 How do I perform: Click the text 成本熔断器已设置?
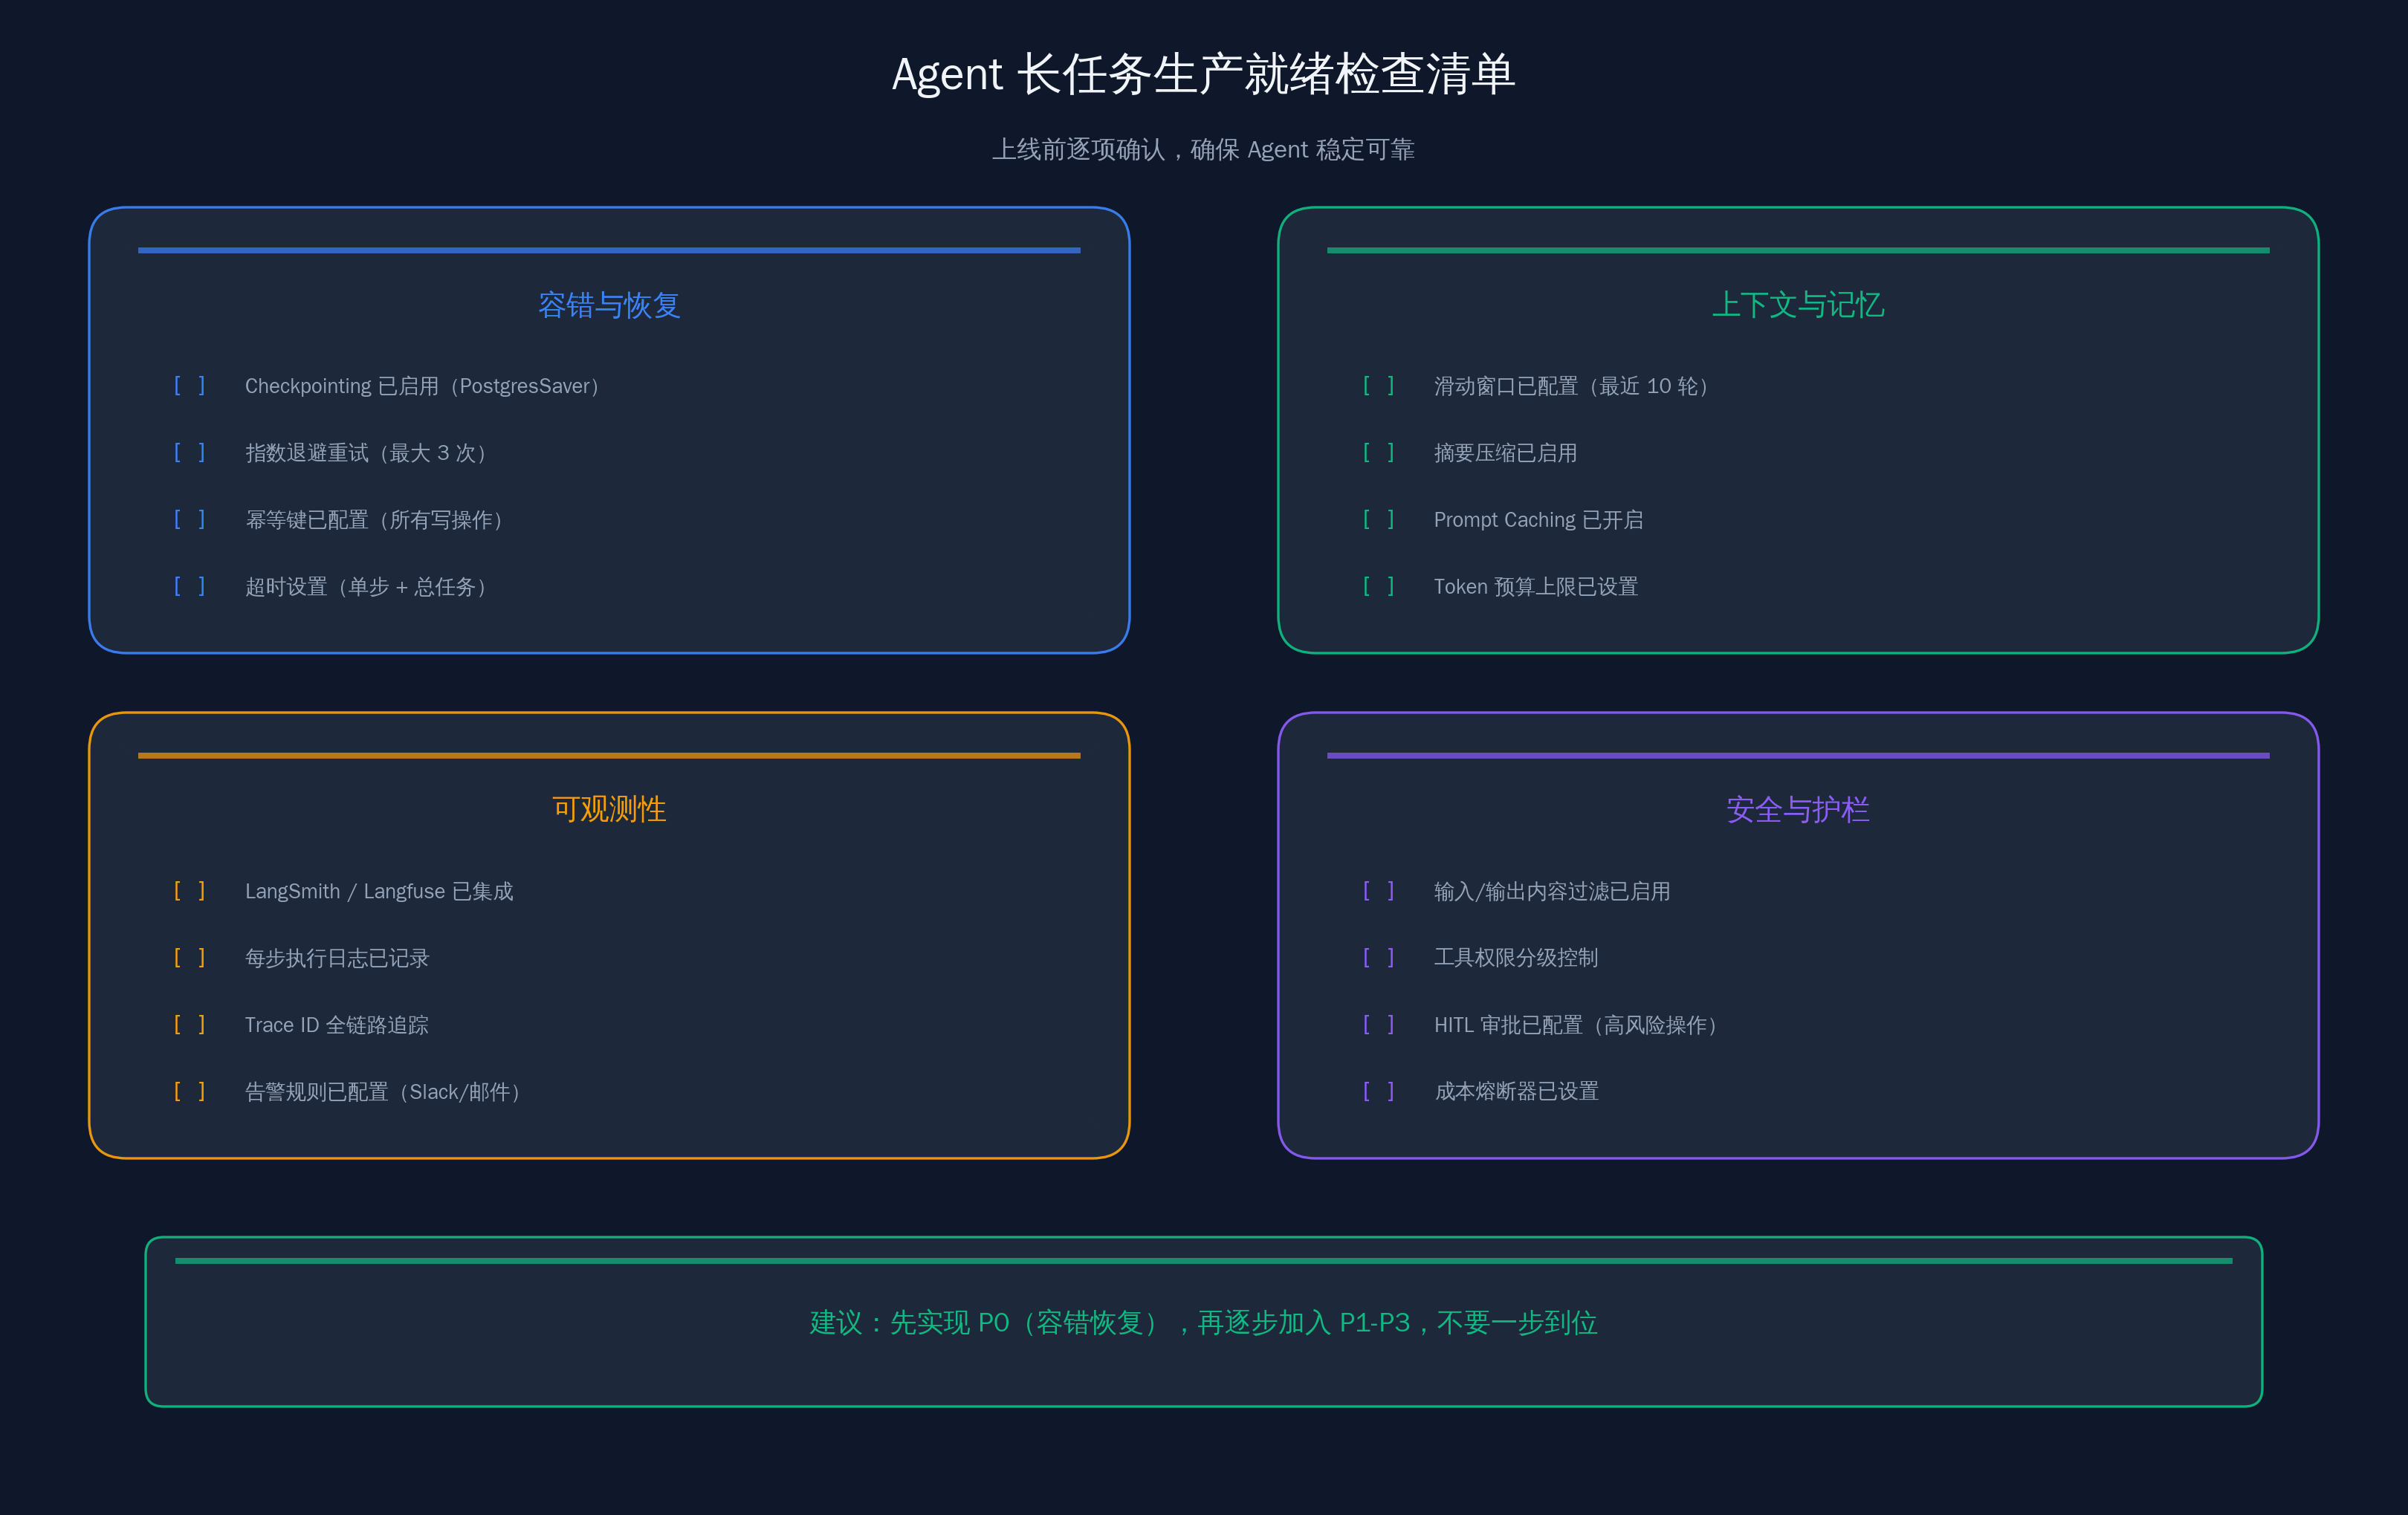(x=1516, y=1092)
